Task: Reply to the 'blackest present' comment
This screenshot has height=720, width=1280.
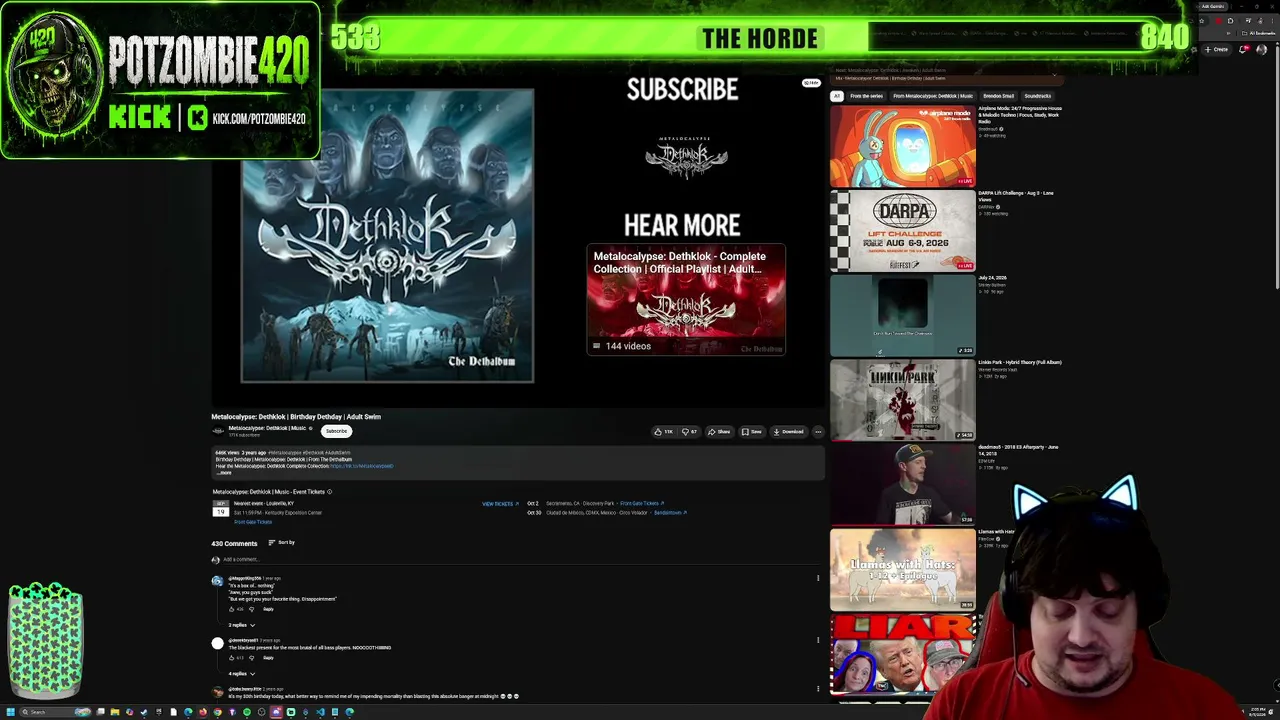Action: click(268, 658)
